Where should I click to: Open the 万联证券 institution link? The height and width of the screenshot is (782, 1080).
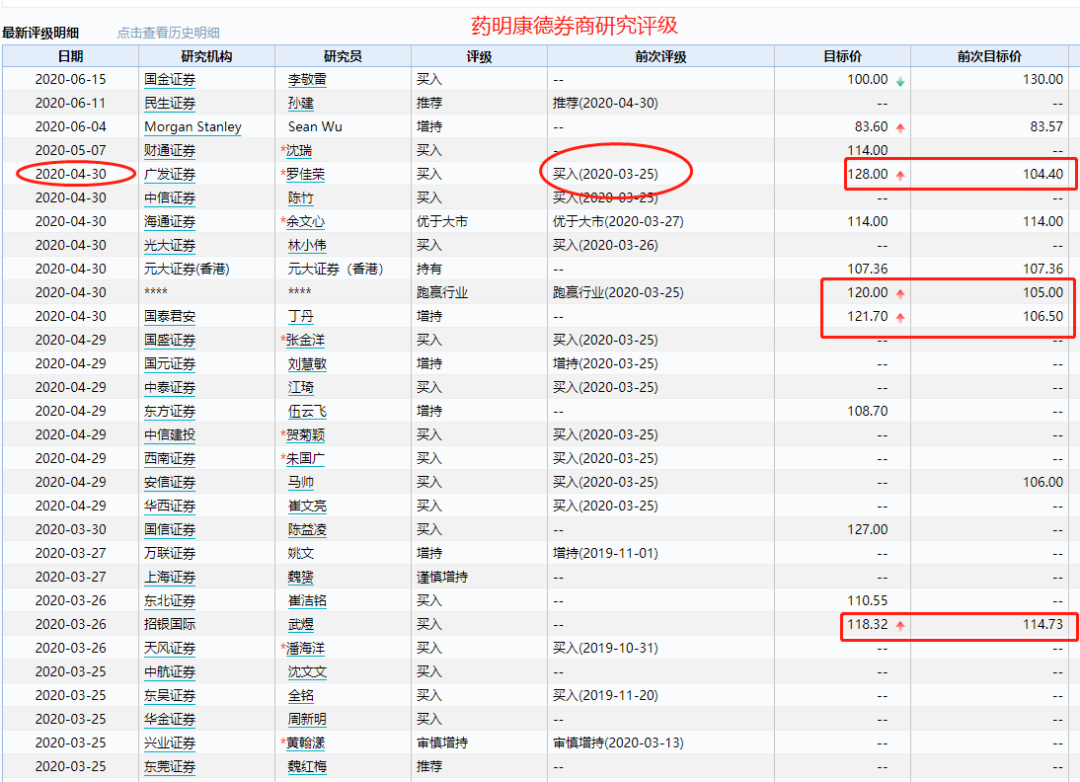click(x=169, y=553)
